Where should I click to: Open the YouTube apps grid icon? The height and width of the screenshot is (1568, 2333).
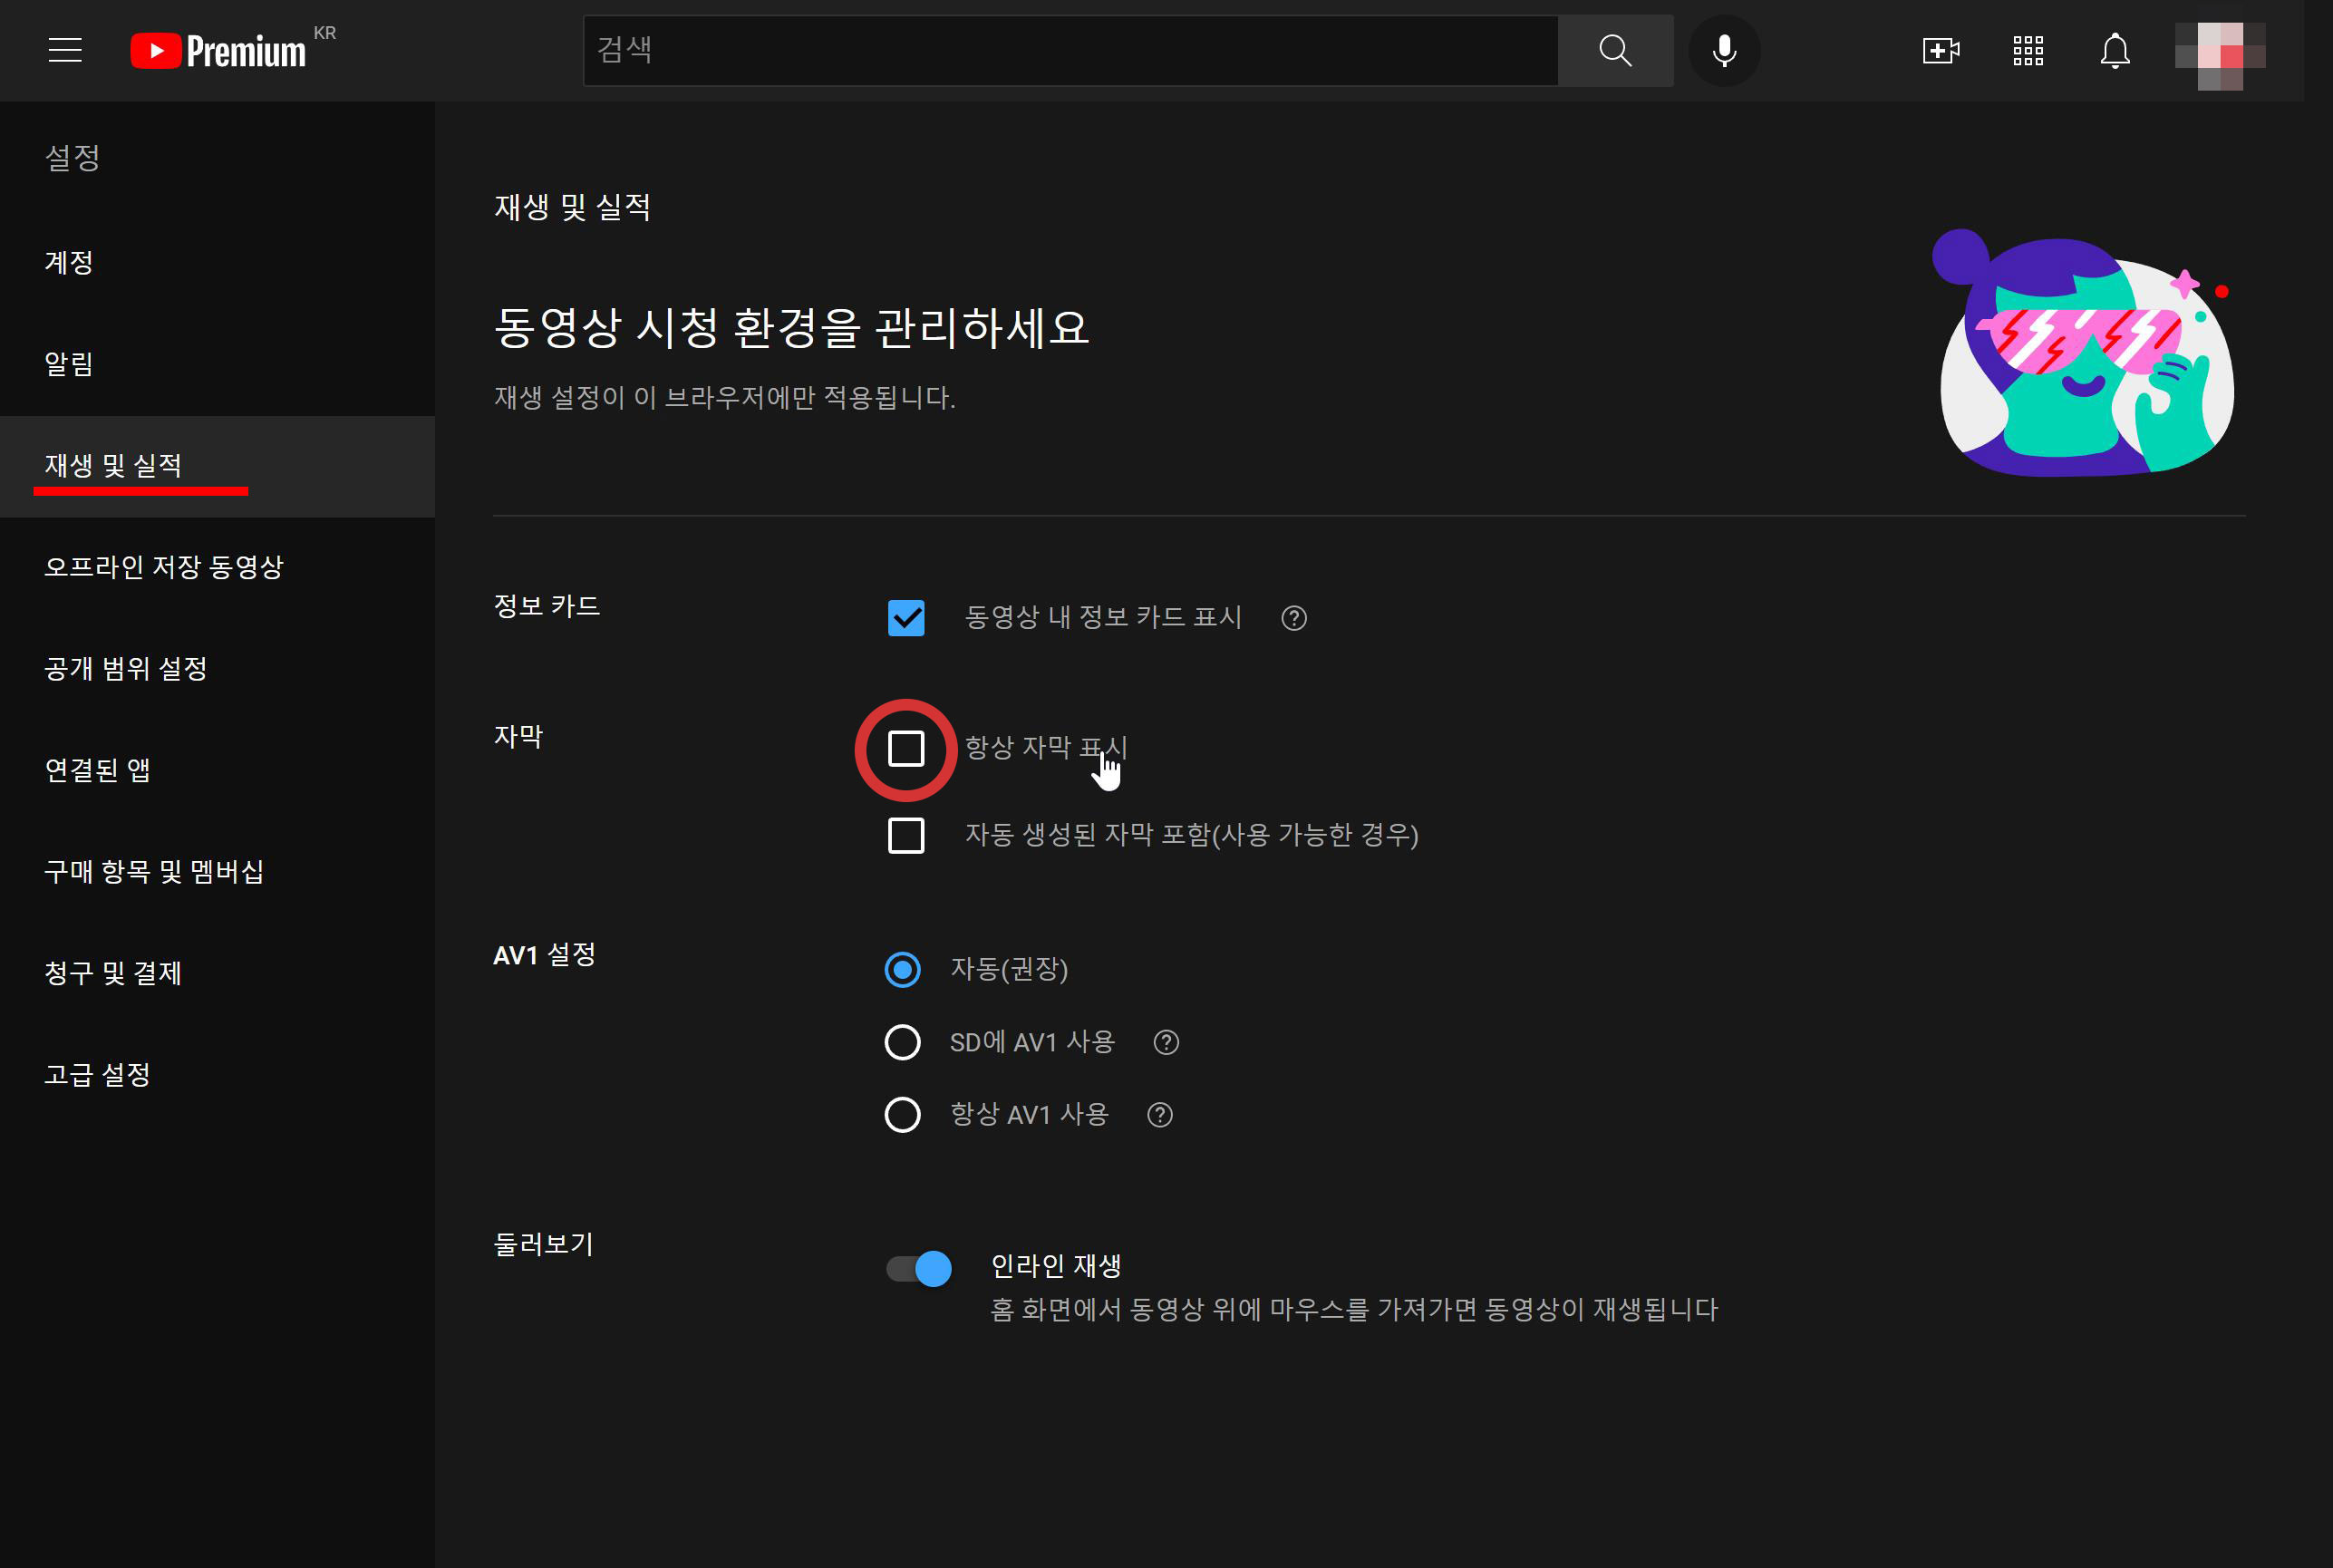pos(2027,50)
